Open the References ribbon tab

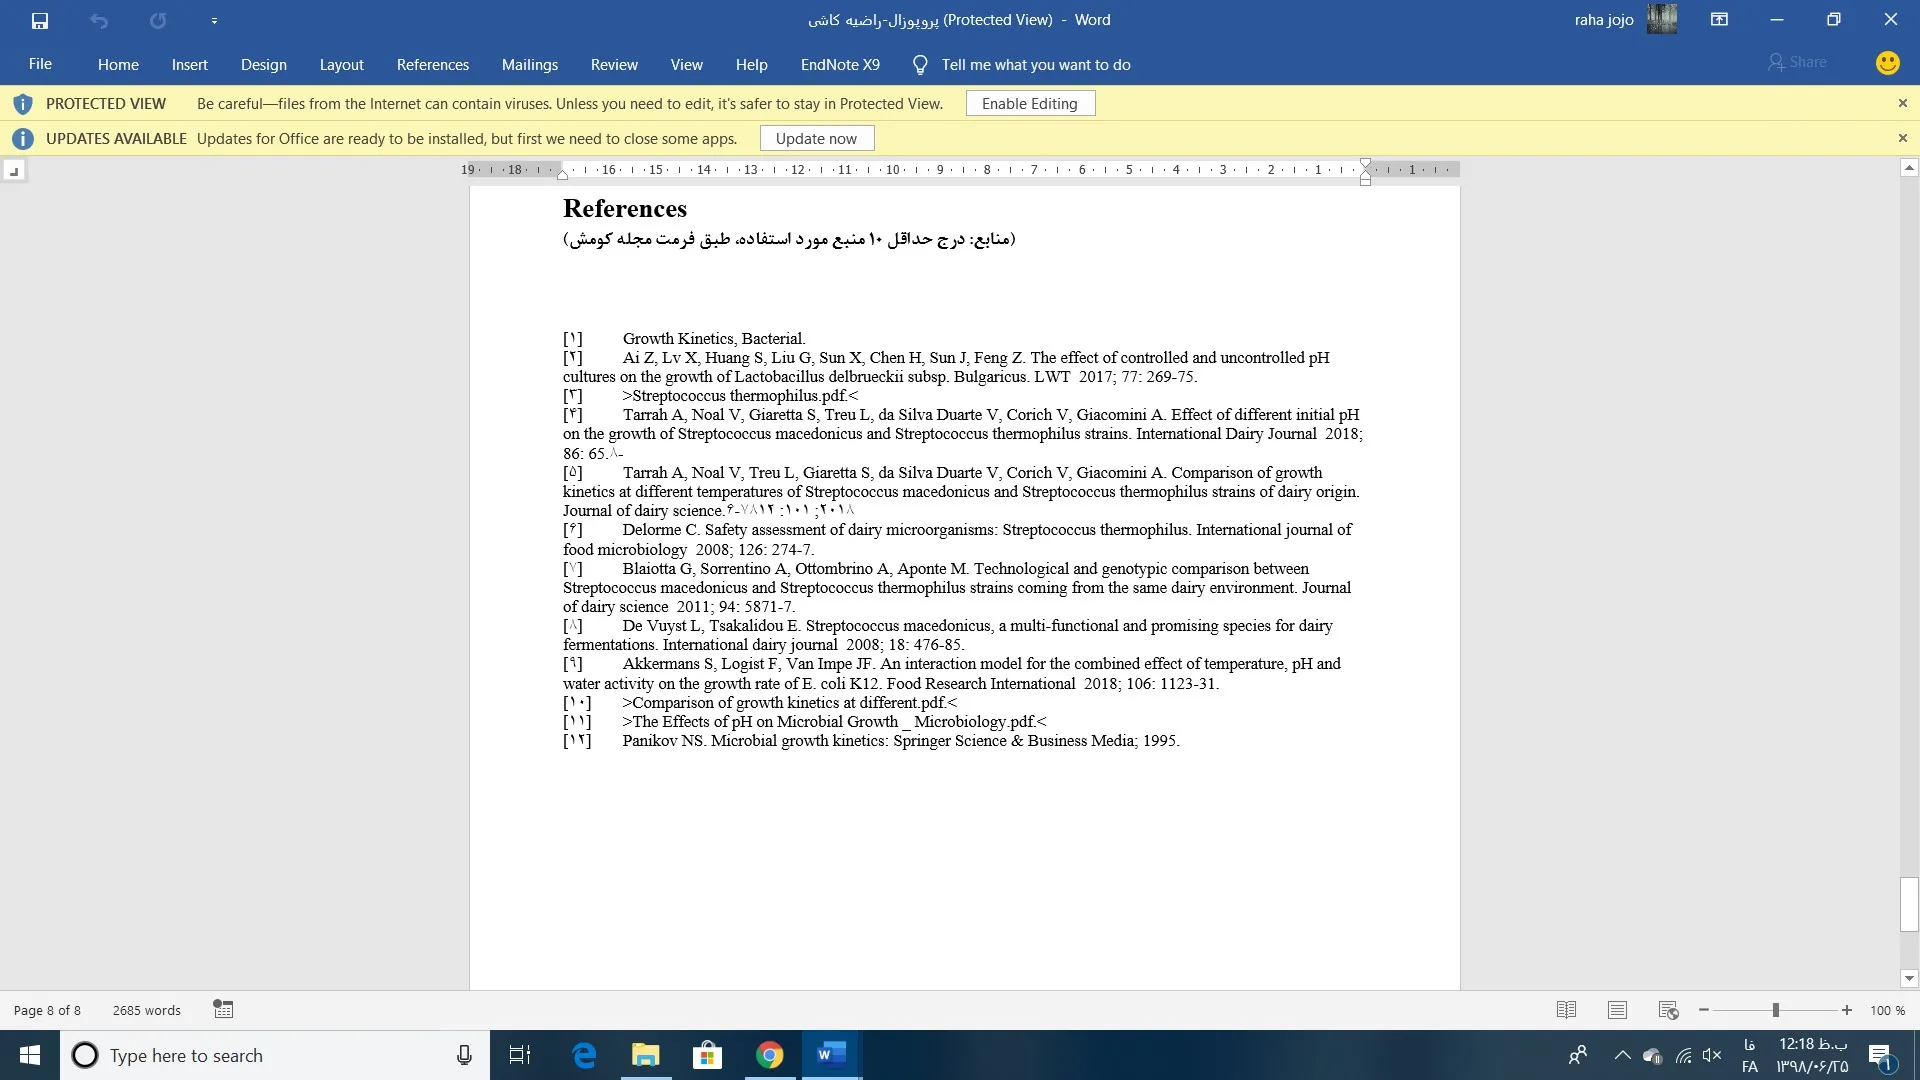(x=432, y=65)
